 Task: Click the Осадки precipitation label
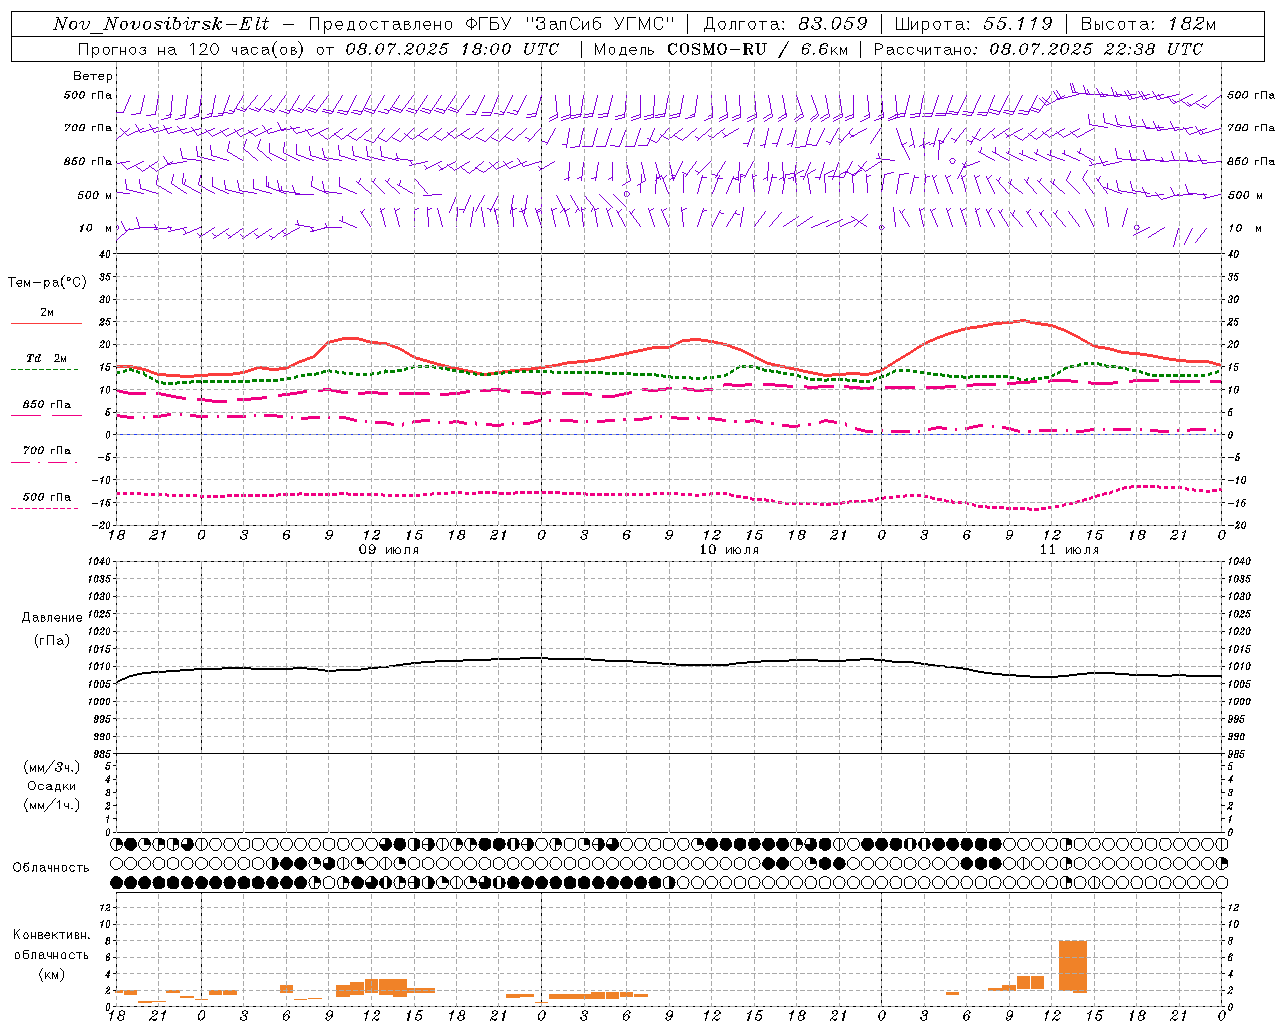point(51,786)
